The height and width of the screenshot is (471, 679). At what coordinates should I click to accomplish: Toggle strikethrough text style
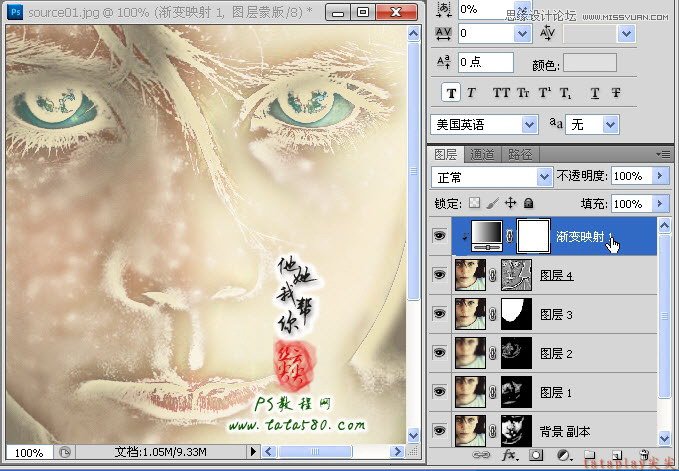coord(616,93)
